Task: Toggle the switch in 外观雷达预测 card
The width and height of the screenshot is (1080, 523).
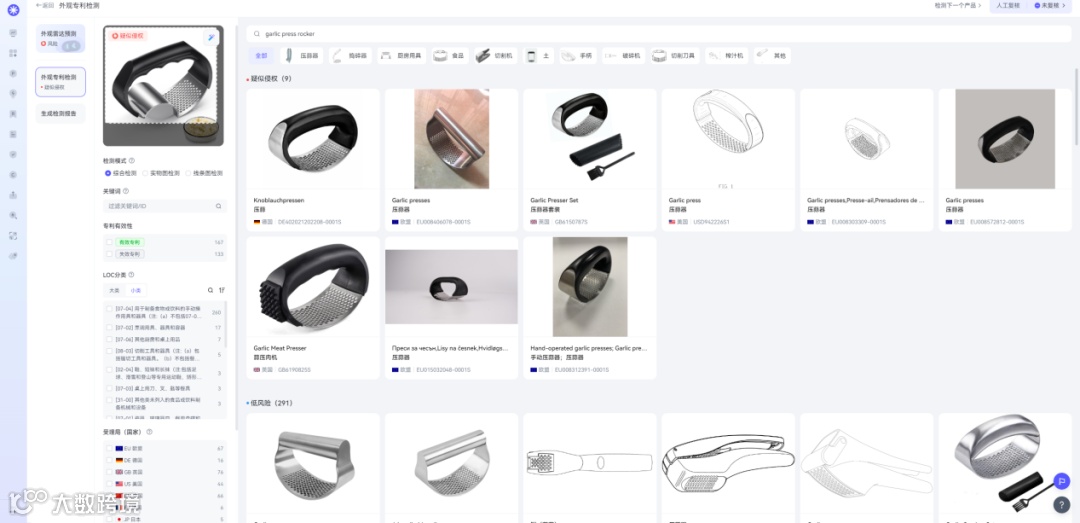Action: [x=72, y=45]
